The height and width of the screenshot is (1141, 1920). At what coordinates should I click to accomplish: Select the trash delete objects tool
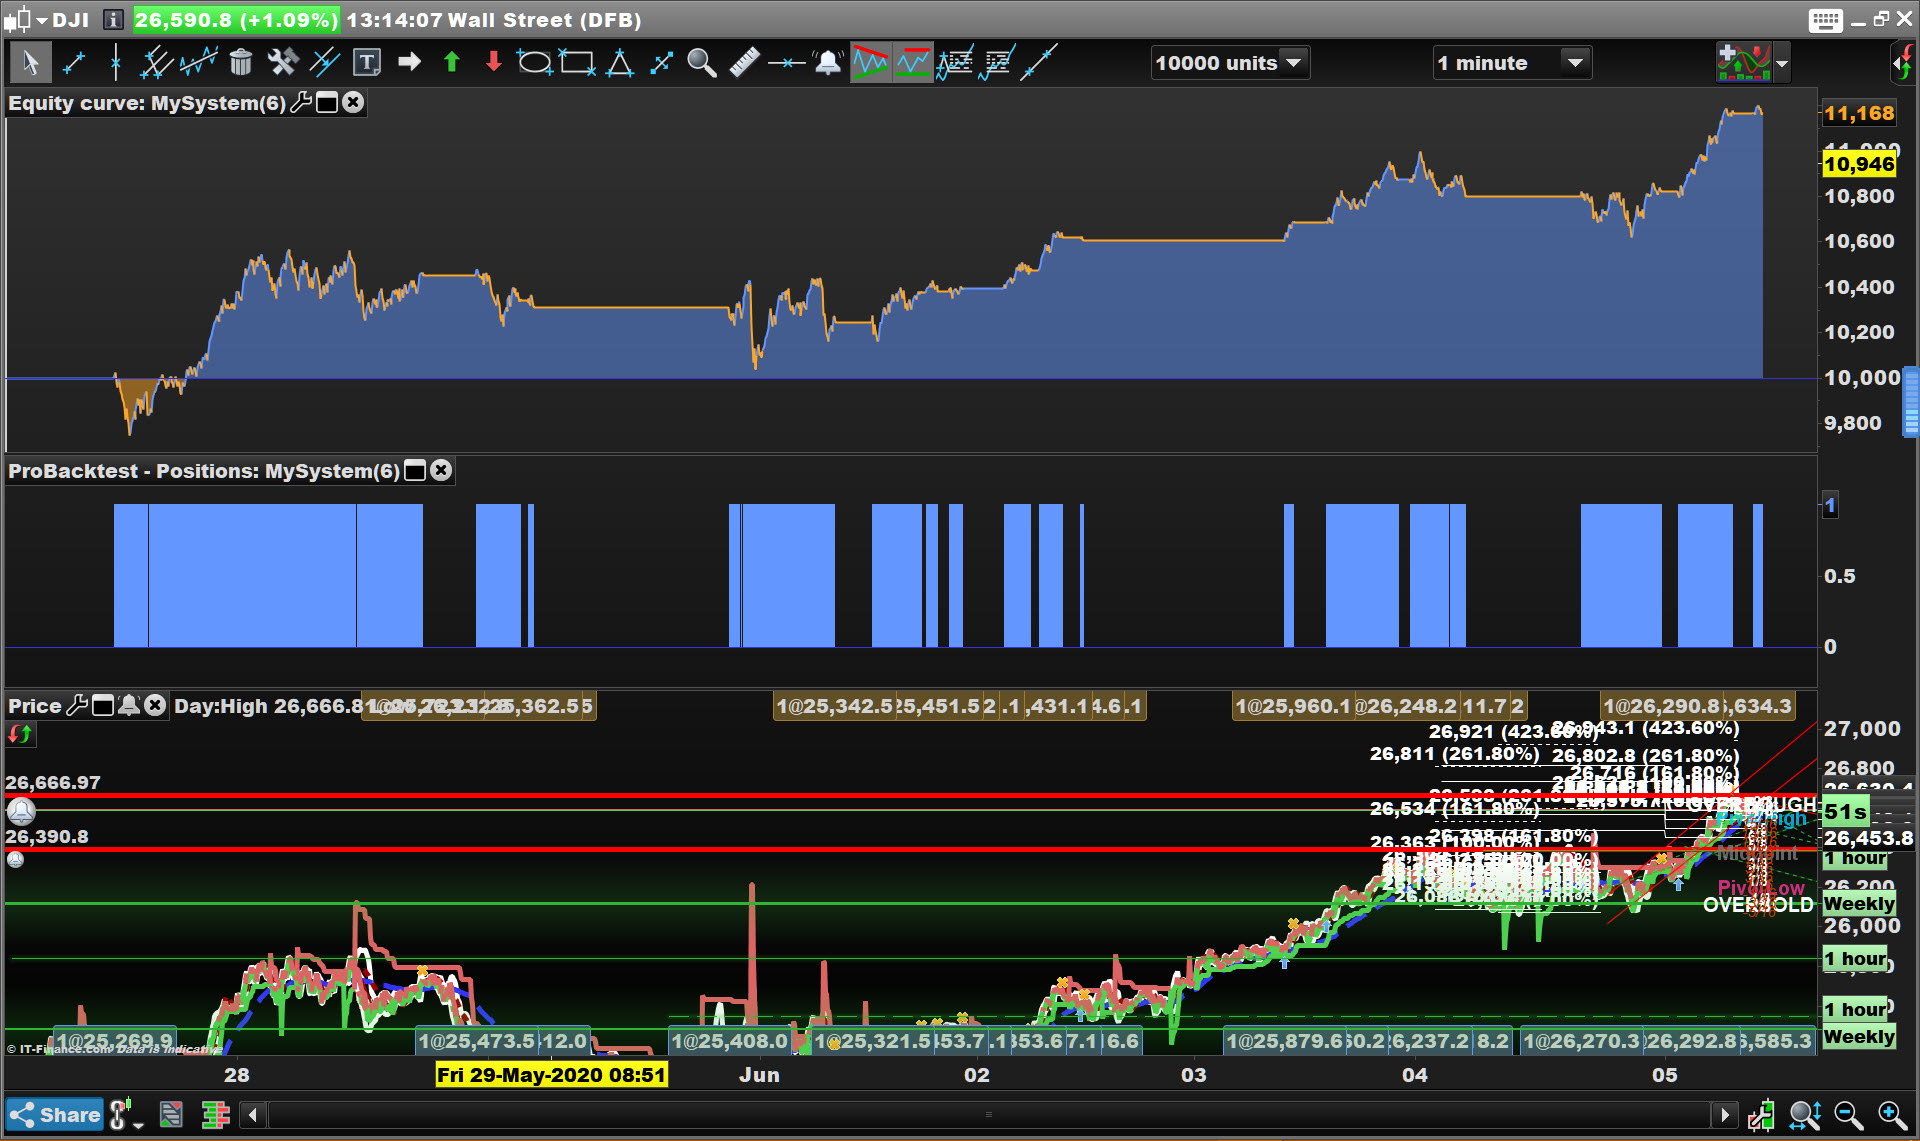240,63
